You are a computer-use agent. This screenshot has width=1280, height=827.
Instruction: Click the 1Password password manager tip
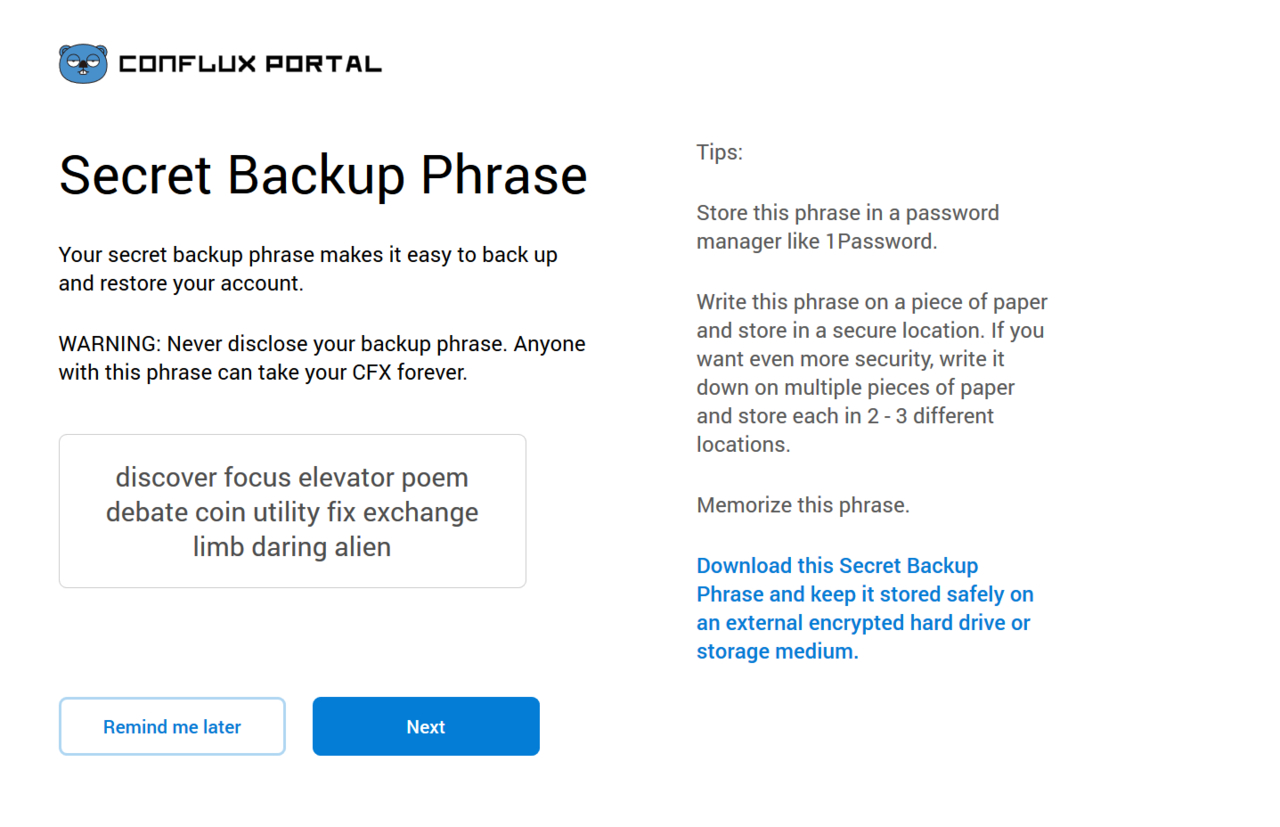coord(847,227)
